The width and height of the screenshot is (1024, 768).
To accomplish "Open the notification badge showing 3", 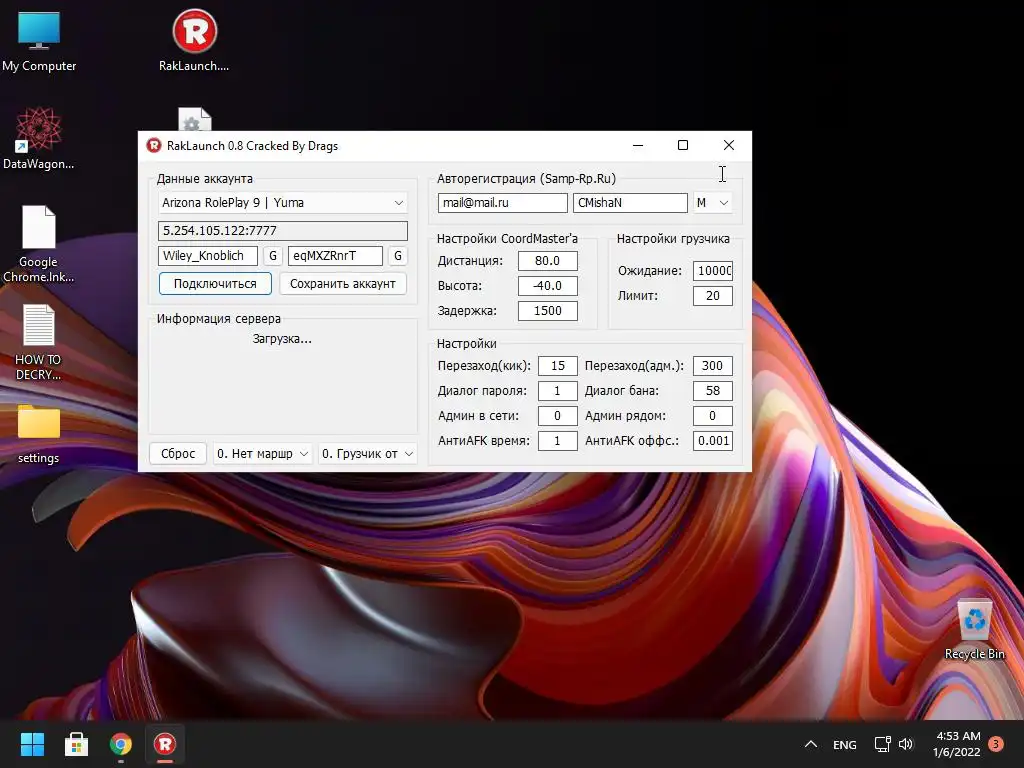I will (x=996, y=744).
